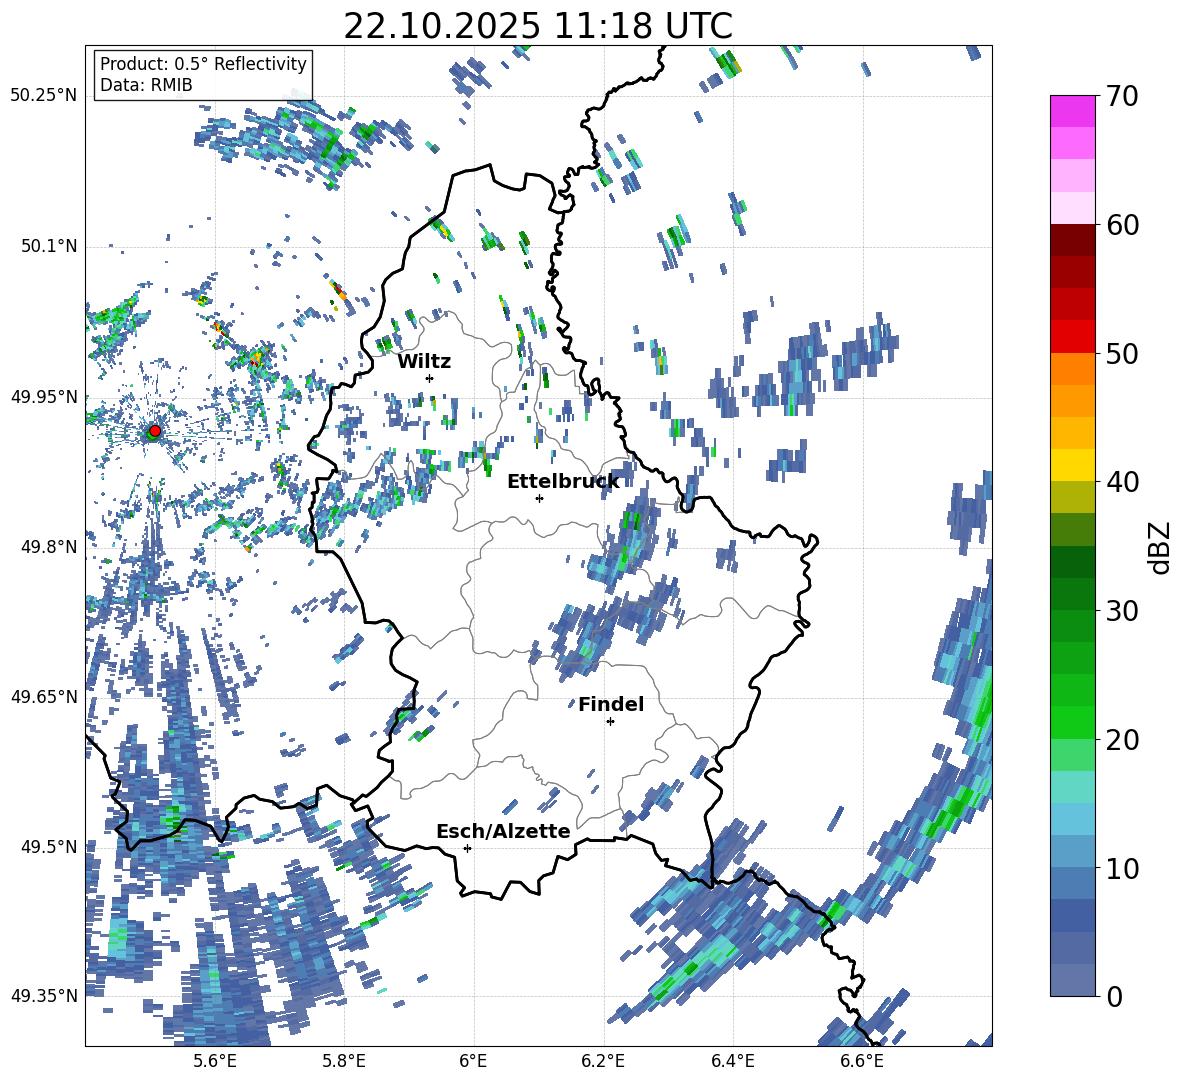The height and width of the screenshot is (1081, 1184).
Task: Click the 30 dBZ colorbar label
Action: pyautogui.click(x=1121, y=611)
